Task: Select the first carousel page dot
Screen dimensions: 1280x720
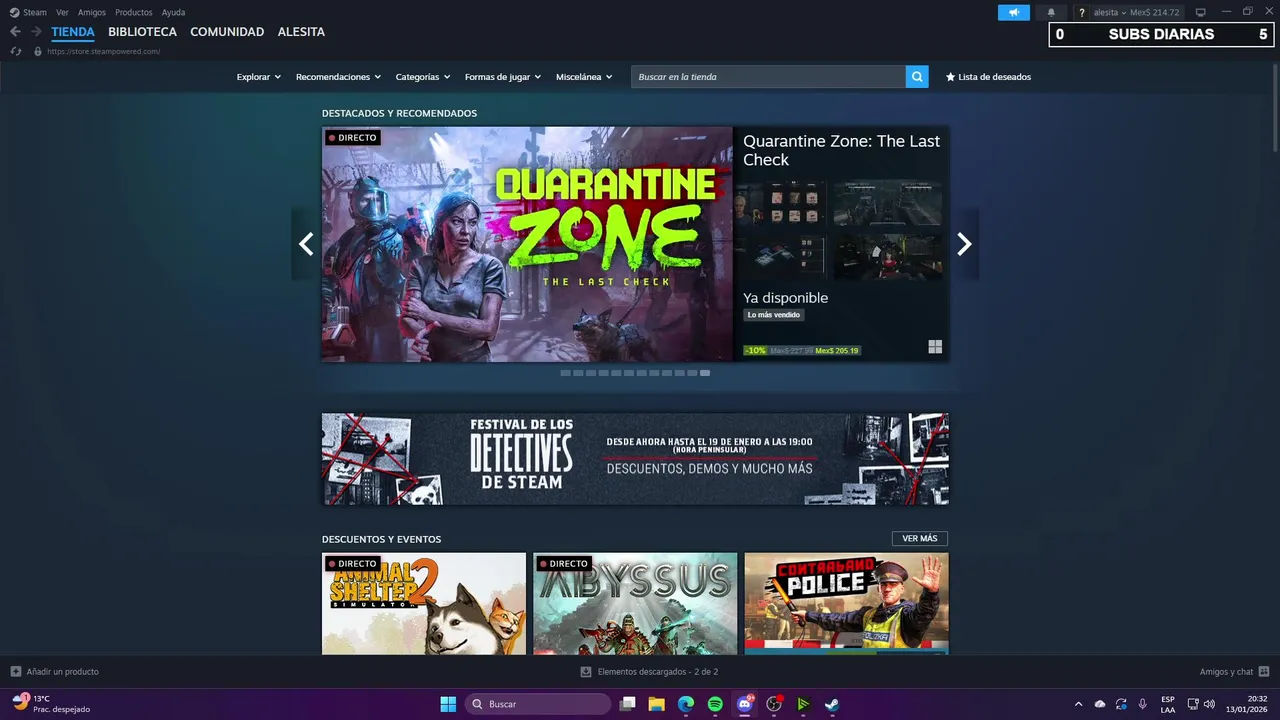Action: click(x=565, y=373)
